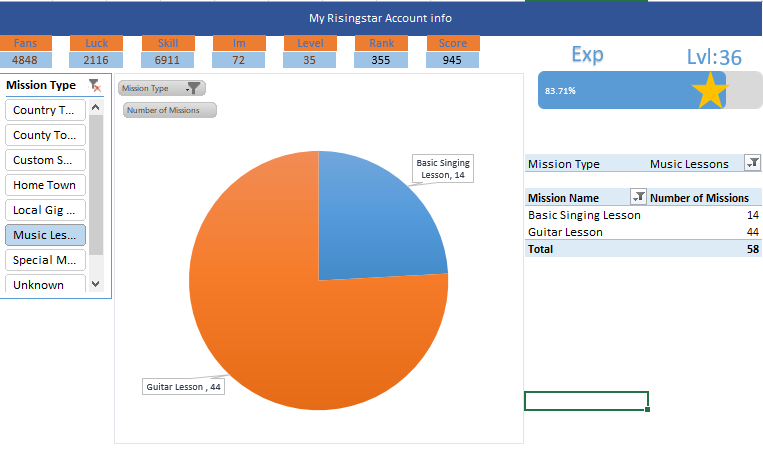Open the chart's Mission Type field button
763x460 pixels.
[162, 88]
